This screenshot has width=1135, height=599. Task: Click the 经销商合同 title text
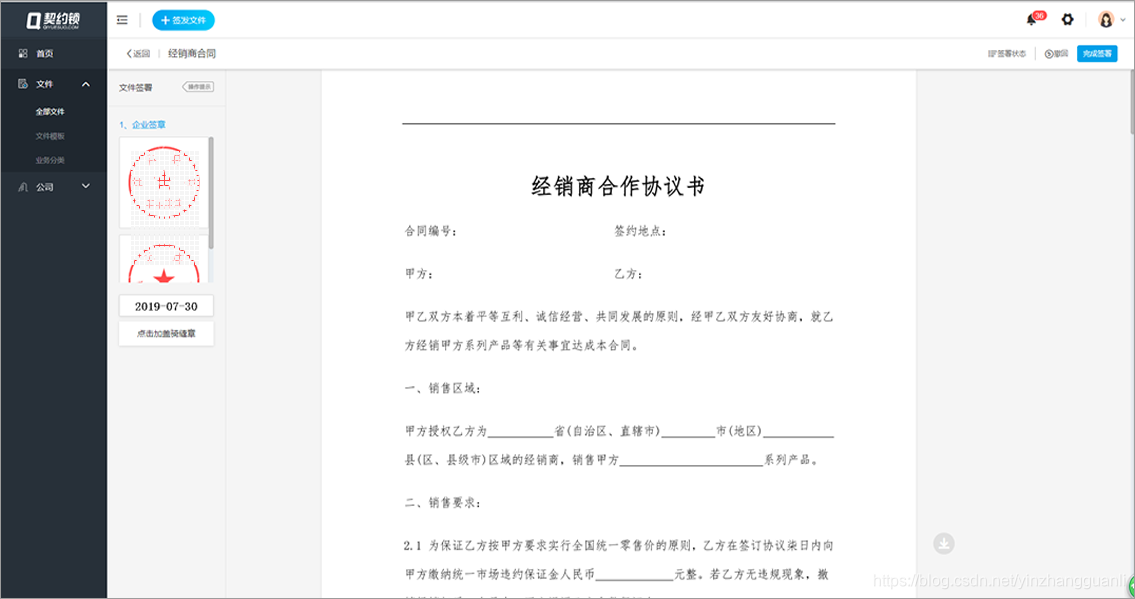(192, 54)
